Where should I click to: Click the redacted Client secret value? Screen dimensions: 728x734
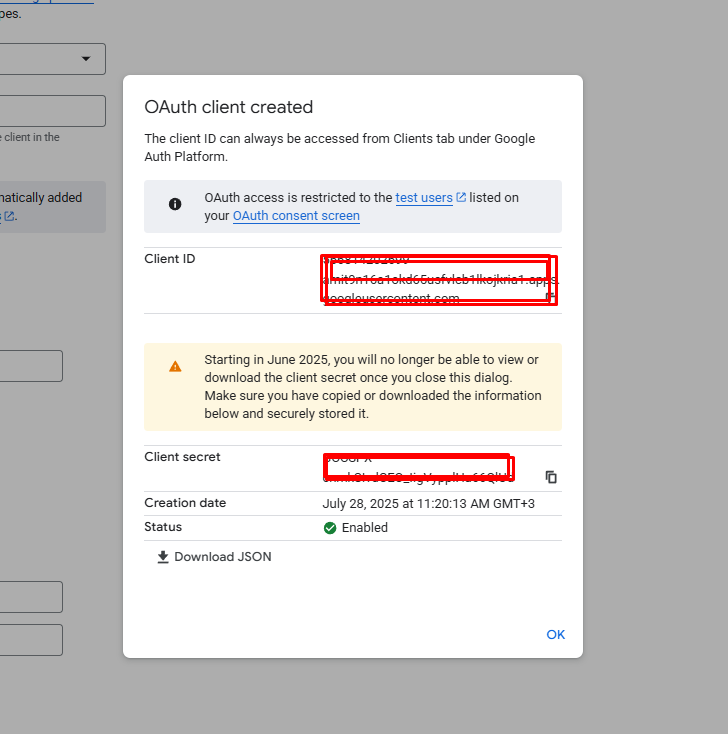[417, 466]
